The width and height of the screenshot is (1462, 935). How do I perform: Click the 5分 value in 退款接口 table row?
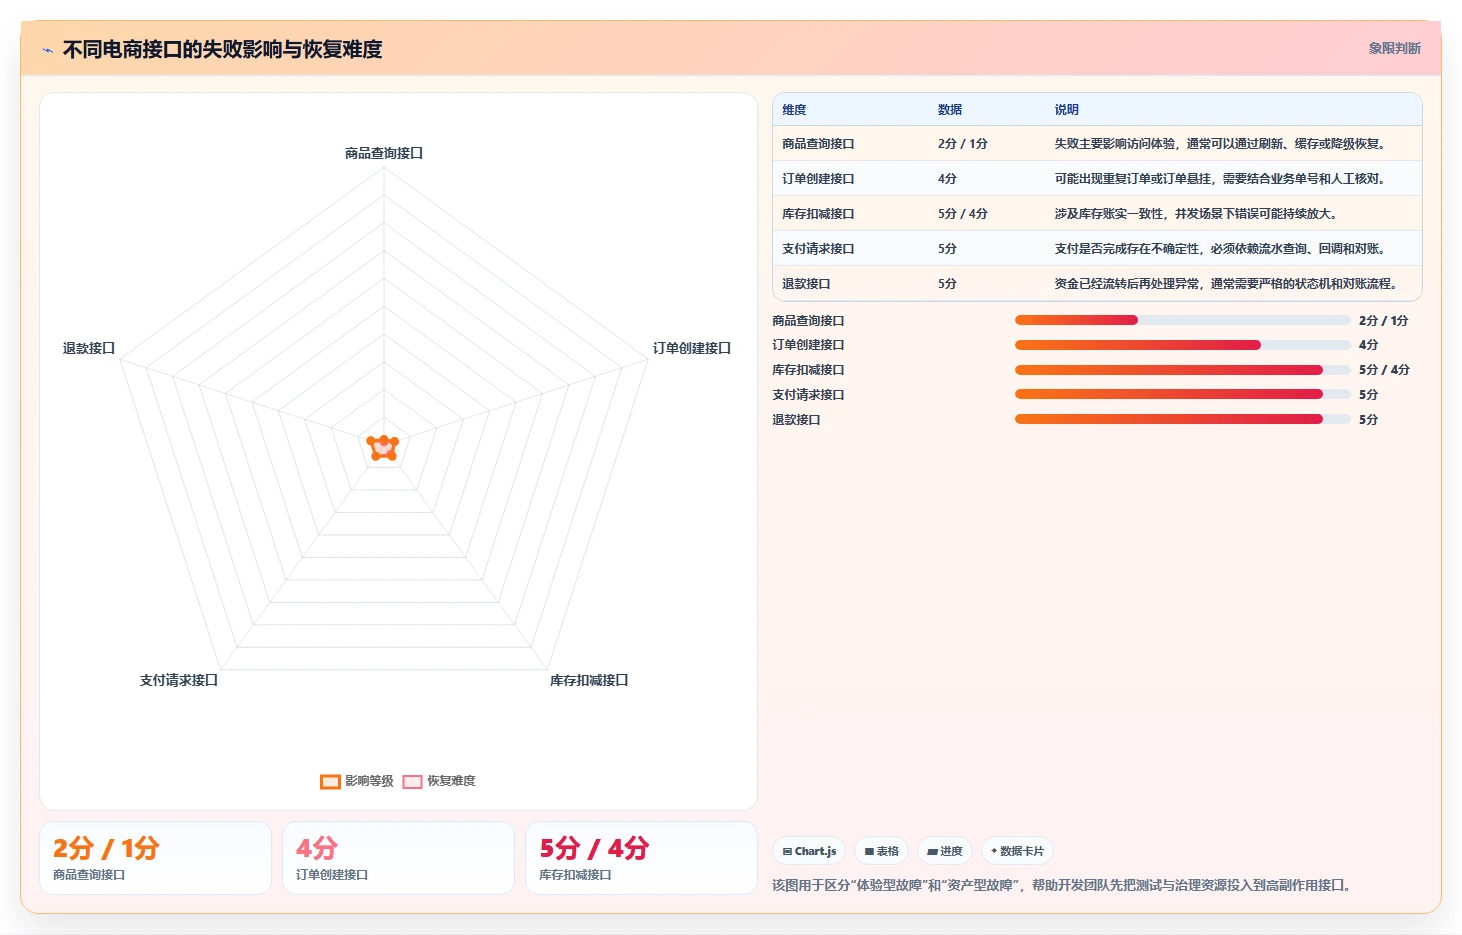947,284
